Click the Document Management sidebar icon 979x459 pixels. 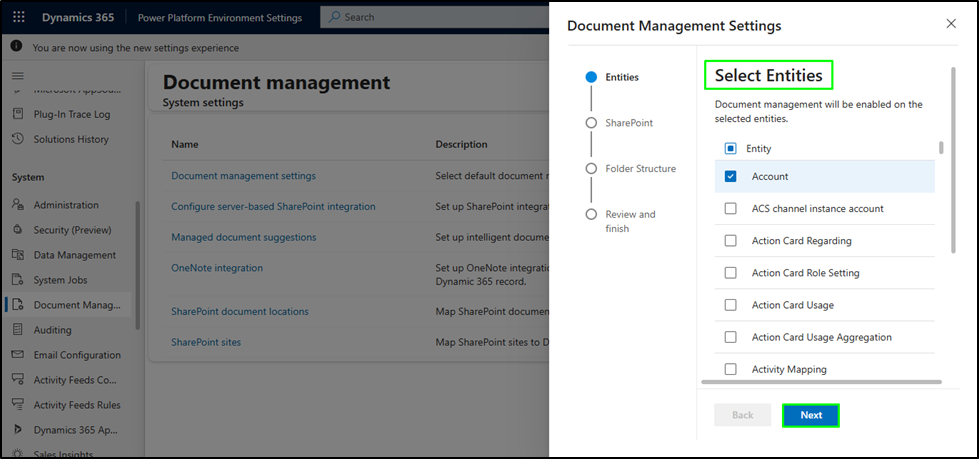18,305
